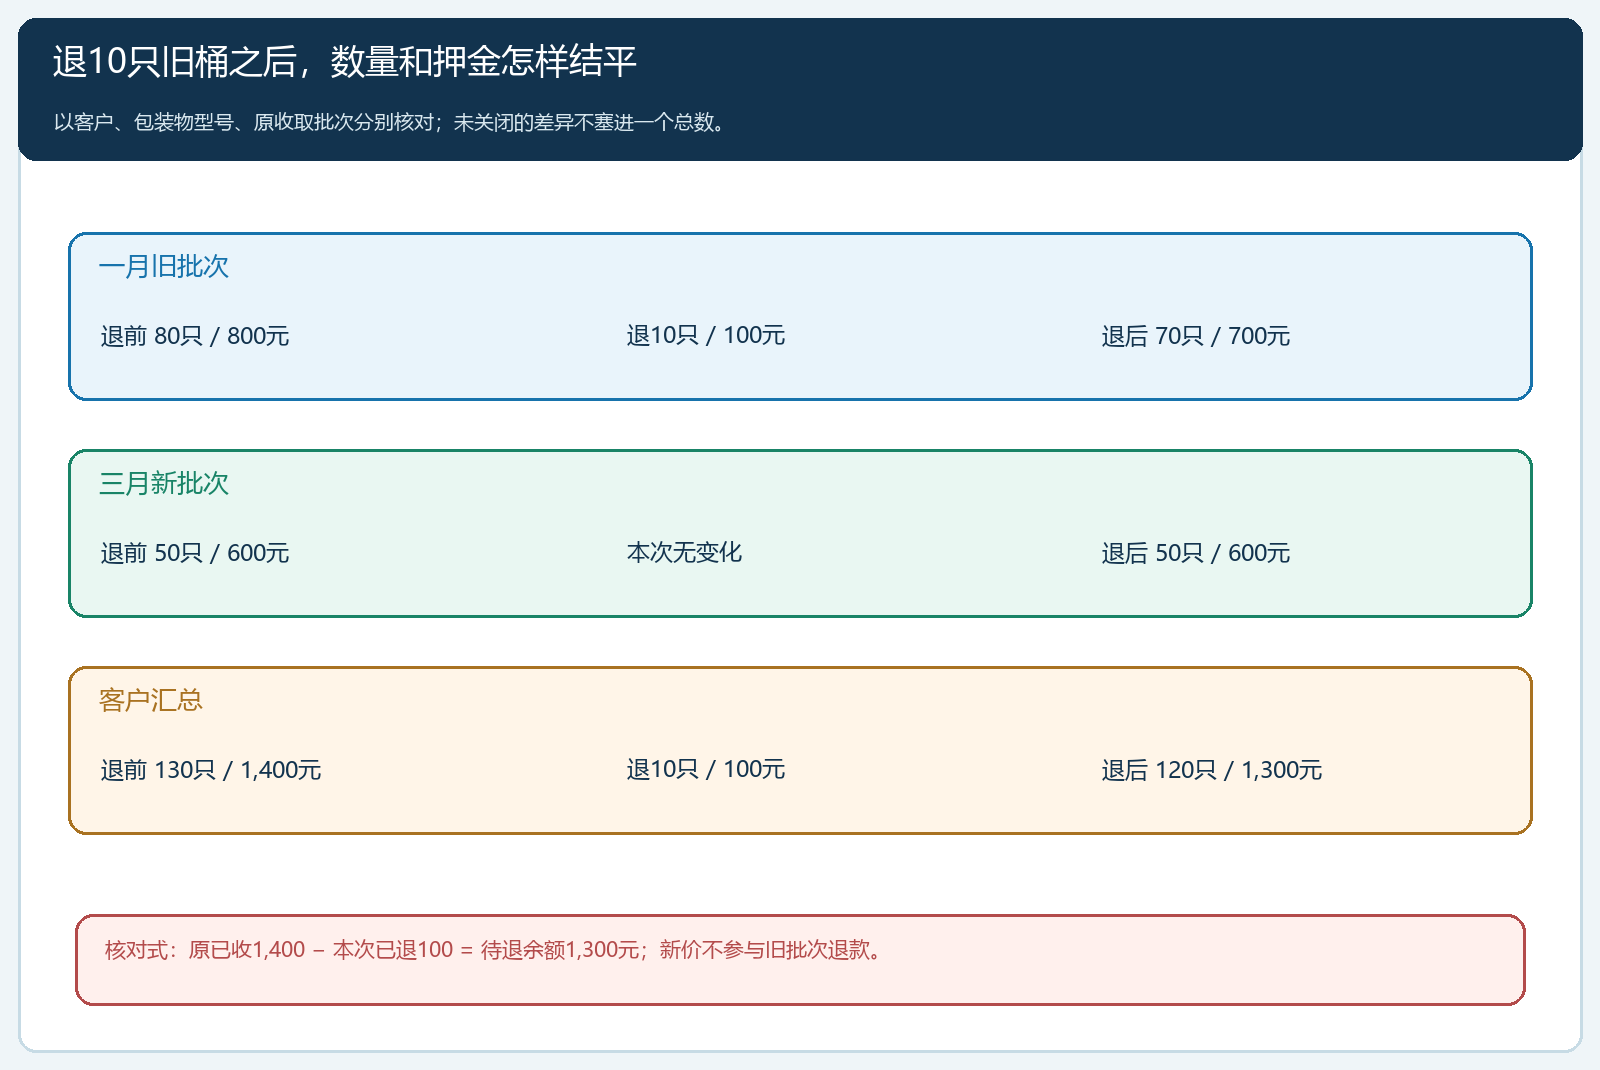Image resolution: width=1600 pixels, height=1070 pixels.
Task: Click 退后 120只 / 1,300元
Action: coord(1212,770)
